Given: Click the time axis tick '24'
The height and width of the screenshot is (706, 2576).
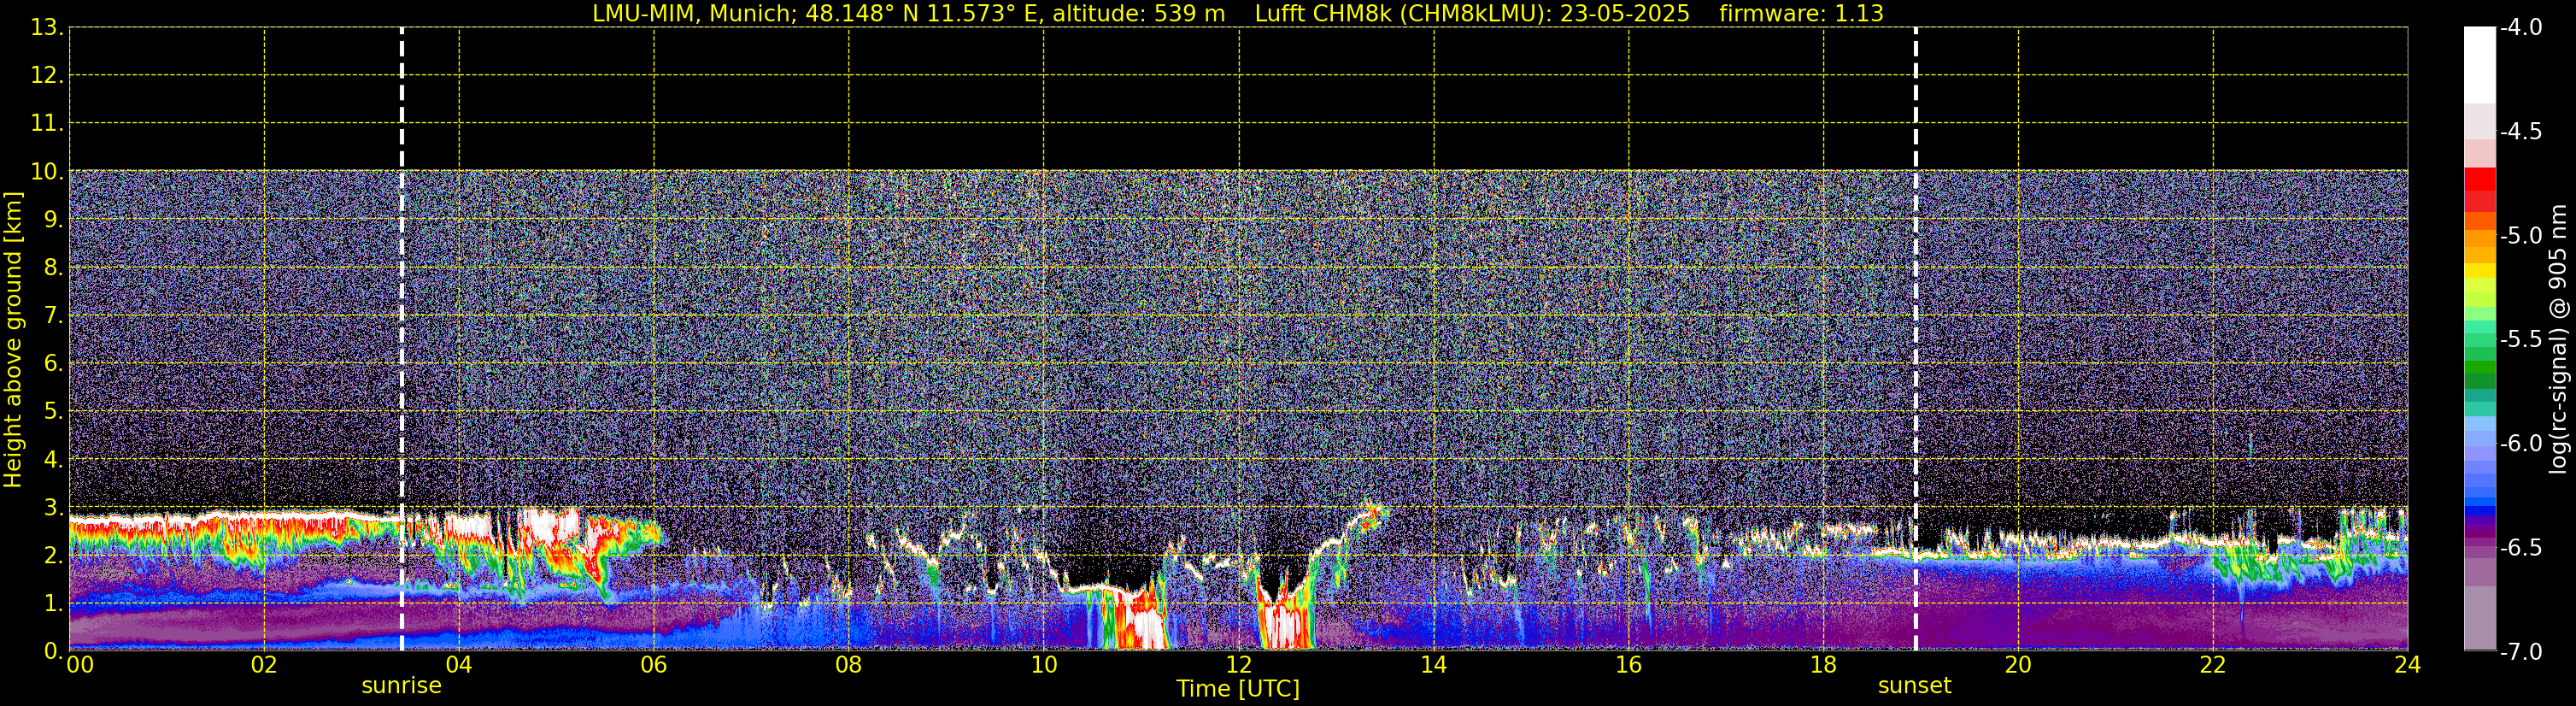Looking at the screenshot, I should pos(2408,665).
